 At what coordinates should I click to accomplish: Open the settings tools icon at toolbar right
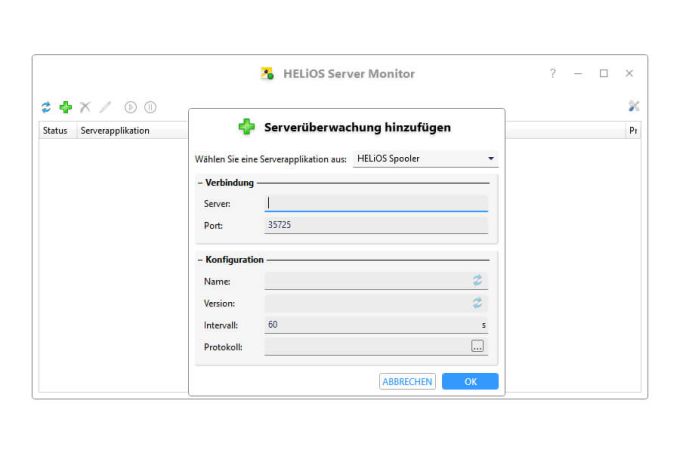634,106
